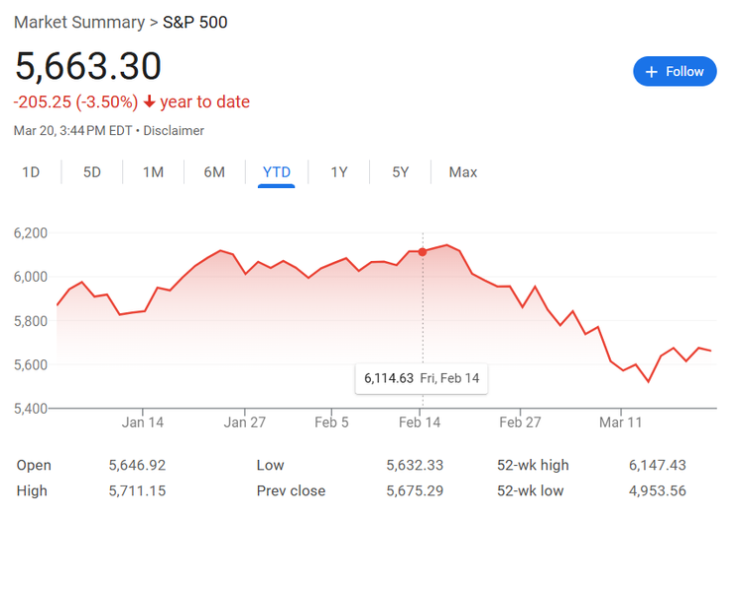737x590 pixels.
Task: Click the -205.25 (-3.50%) change value
Action: click(76, 102)
